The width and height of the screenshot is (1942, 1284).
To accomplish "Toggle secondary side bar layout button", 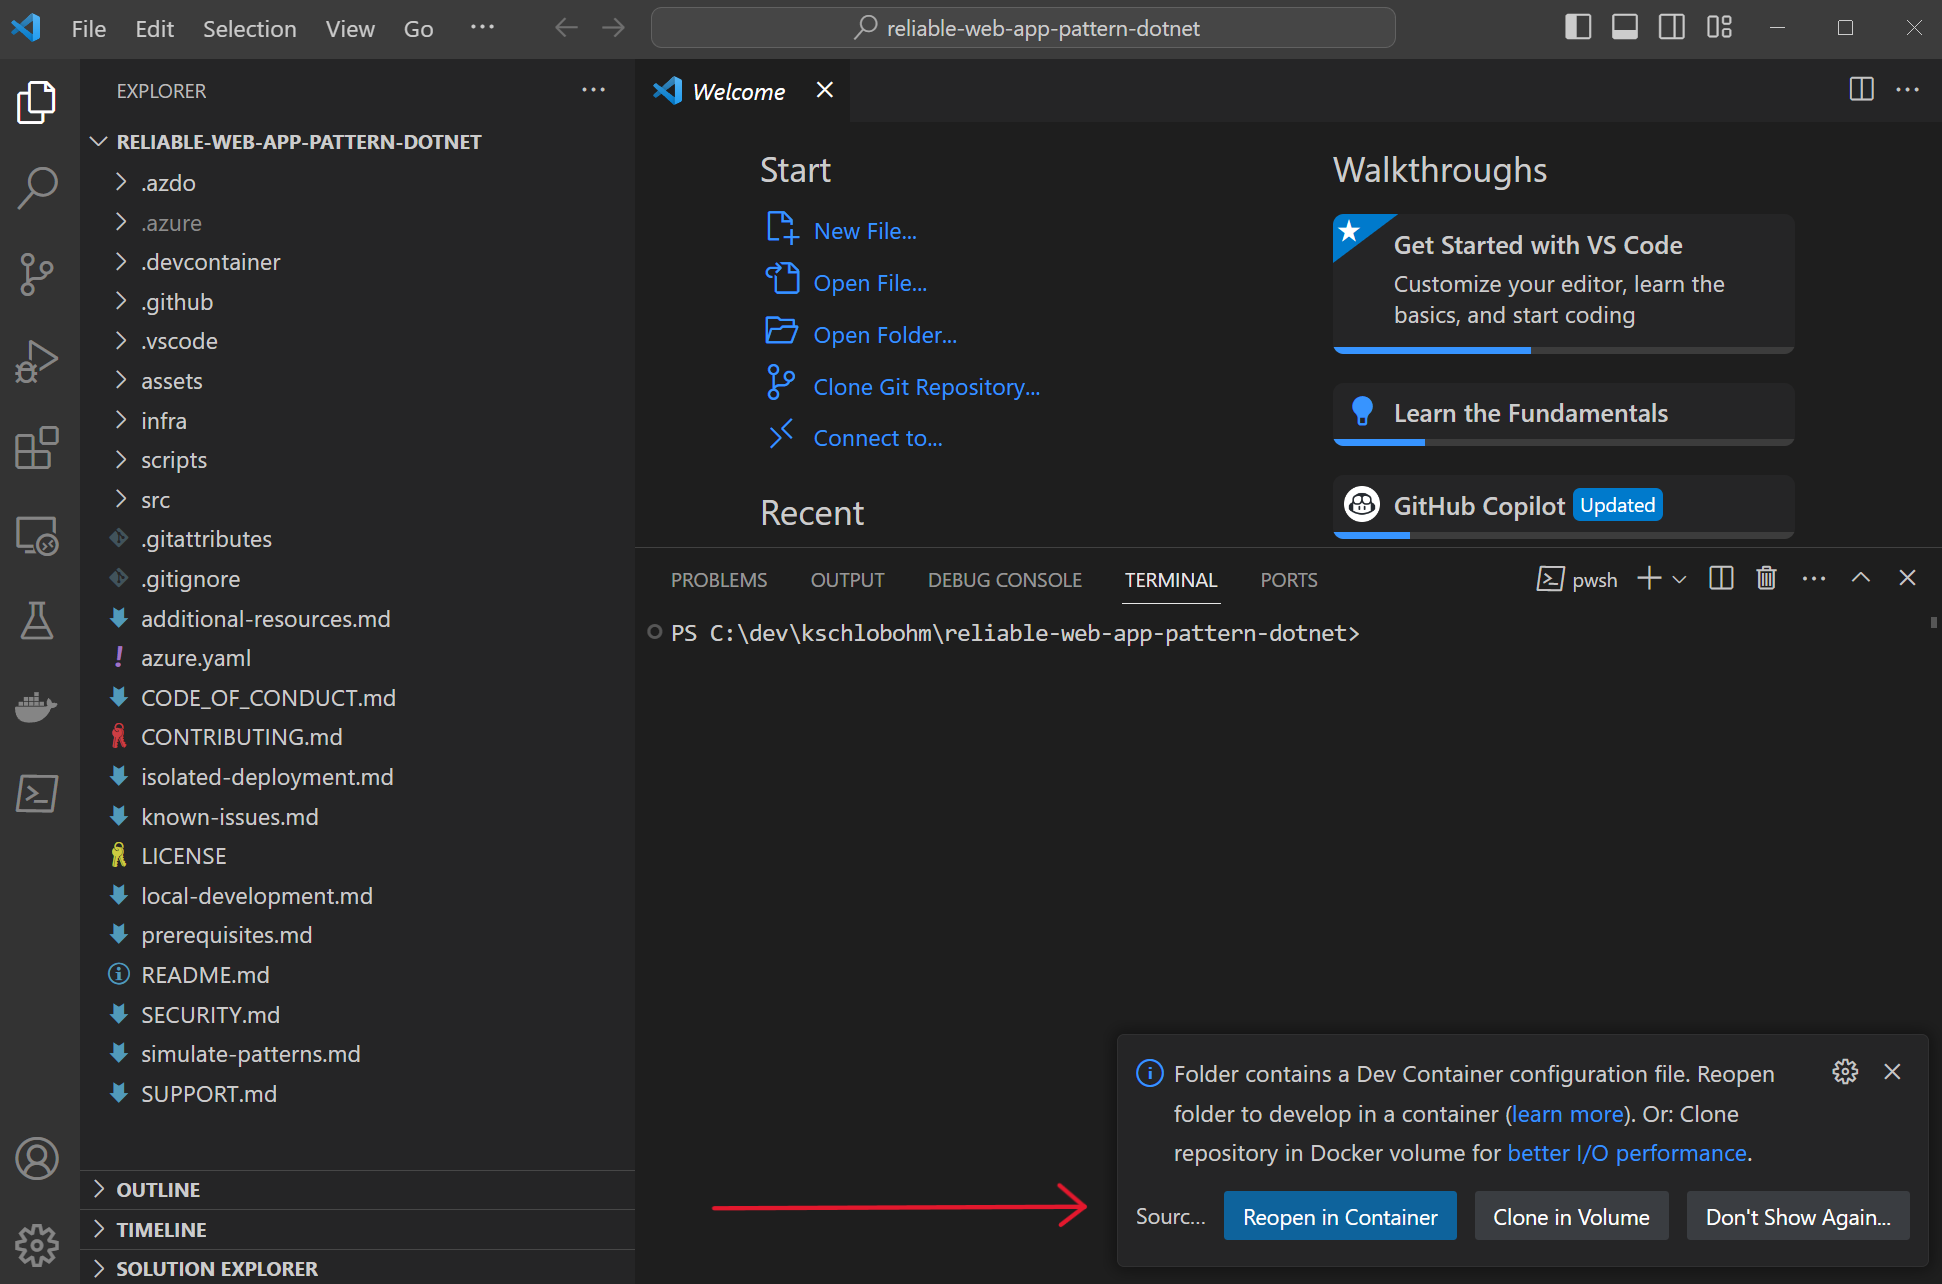I will (x=1672, y=28).
